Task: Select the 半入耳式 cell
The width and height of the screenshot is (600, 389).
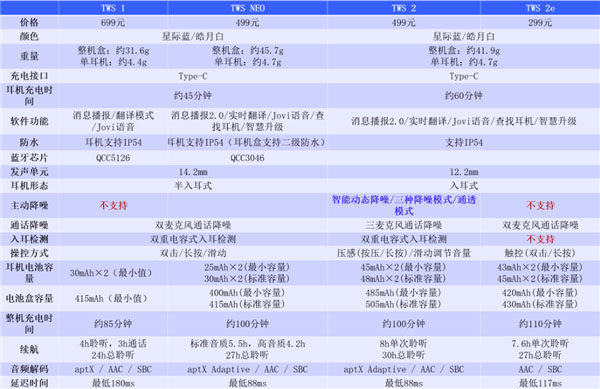Action: [x=193, y=186]
